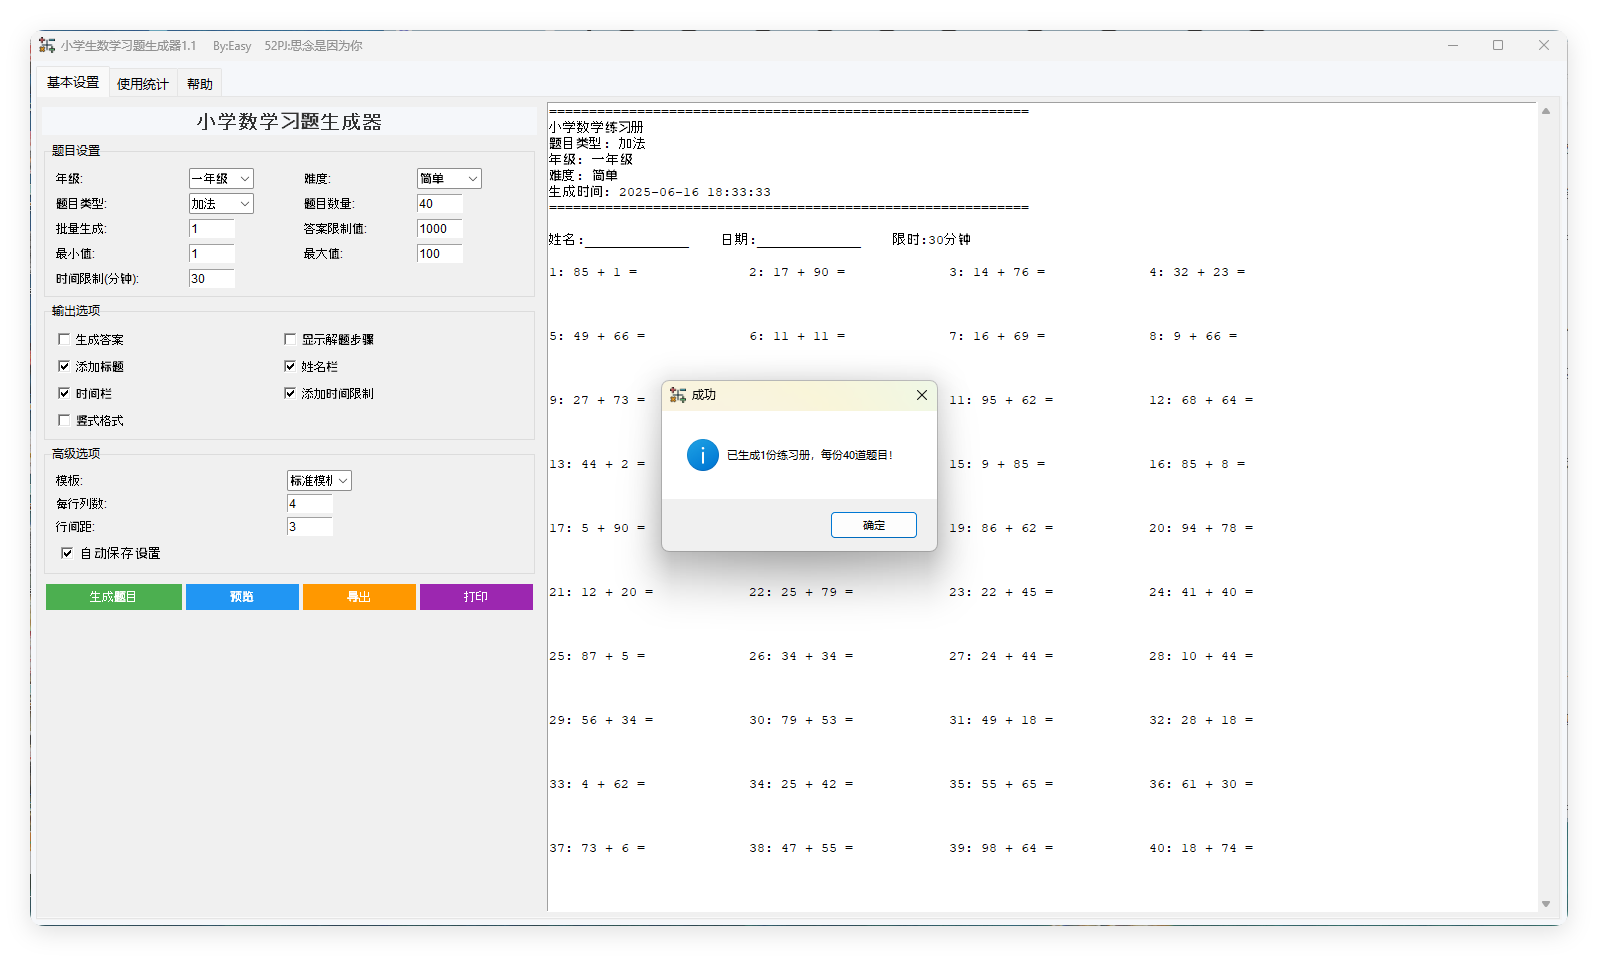Enable the 生成答案 checkbox
Screen dimensions: 1598x956
(x=64, y=340)
